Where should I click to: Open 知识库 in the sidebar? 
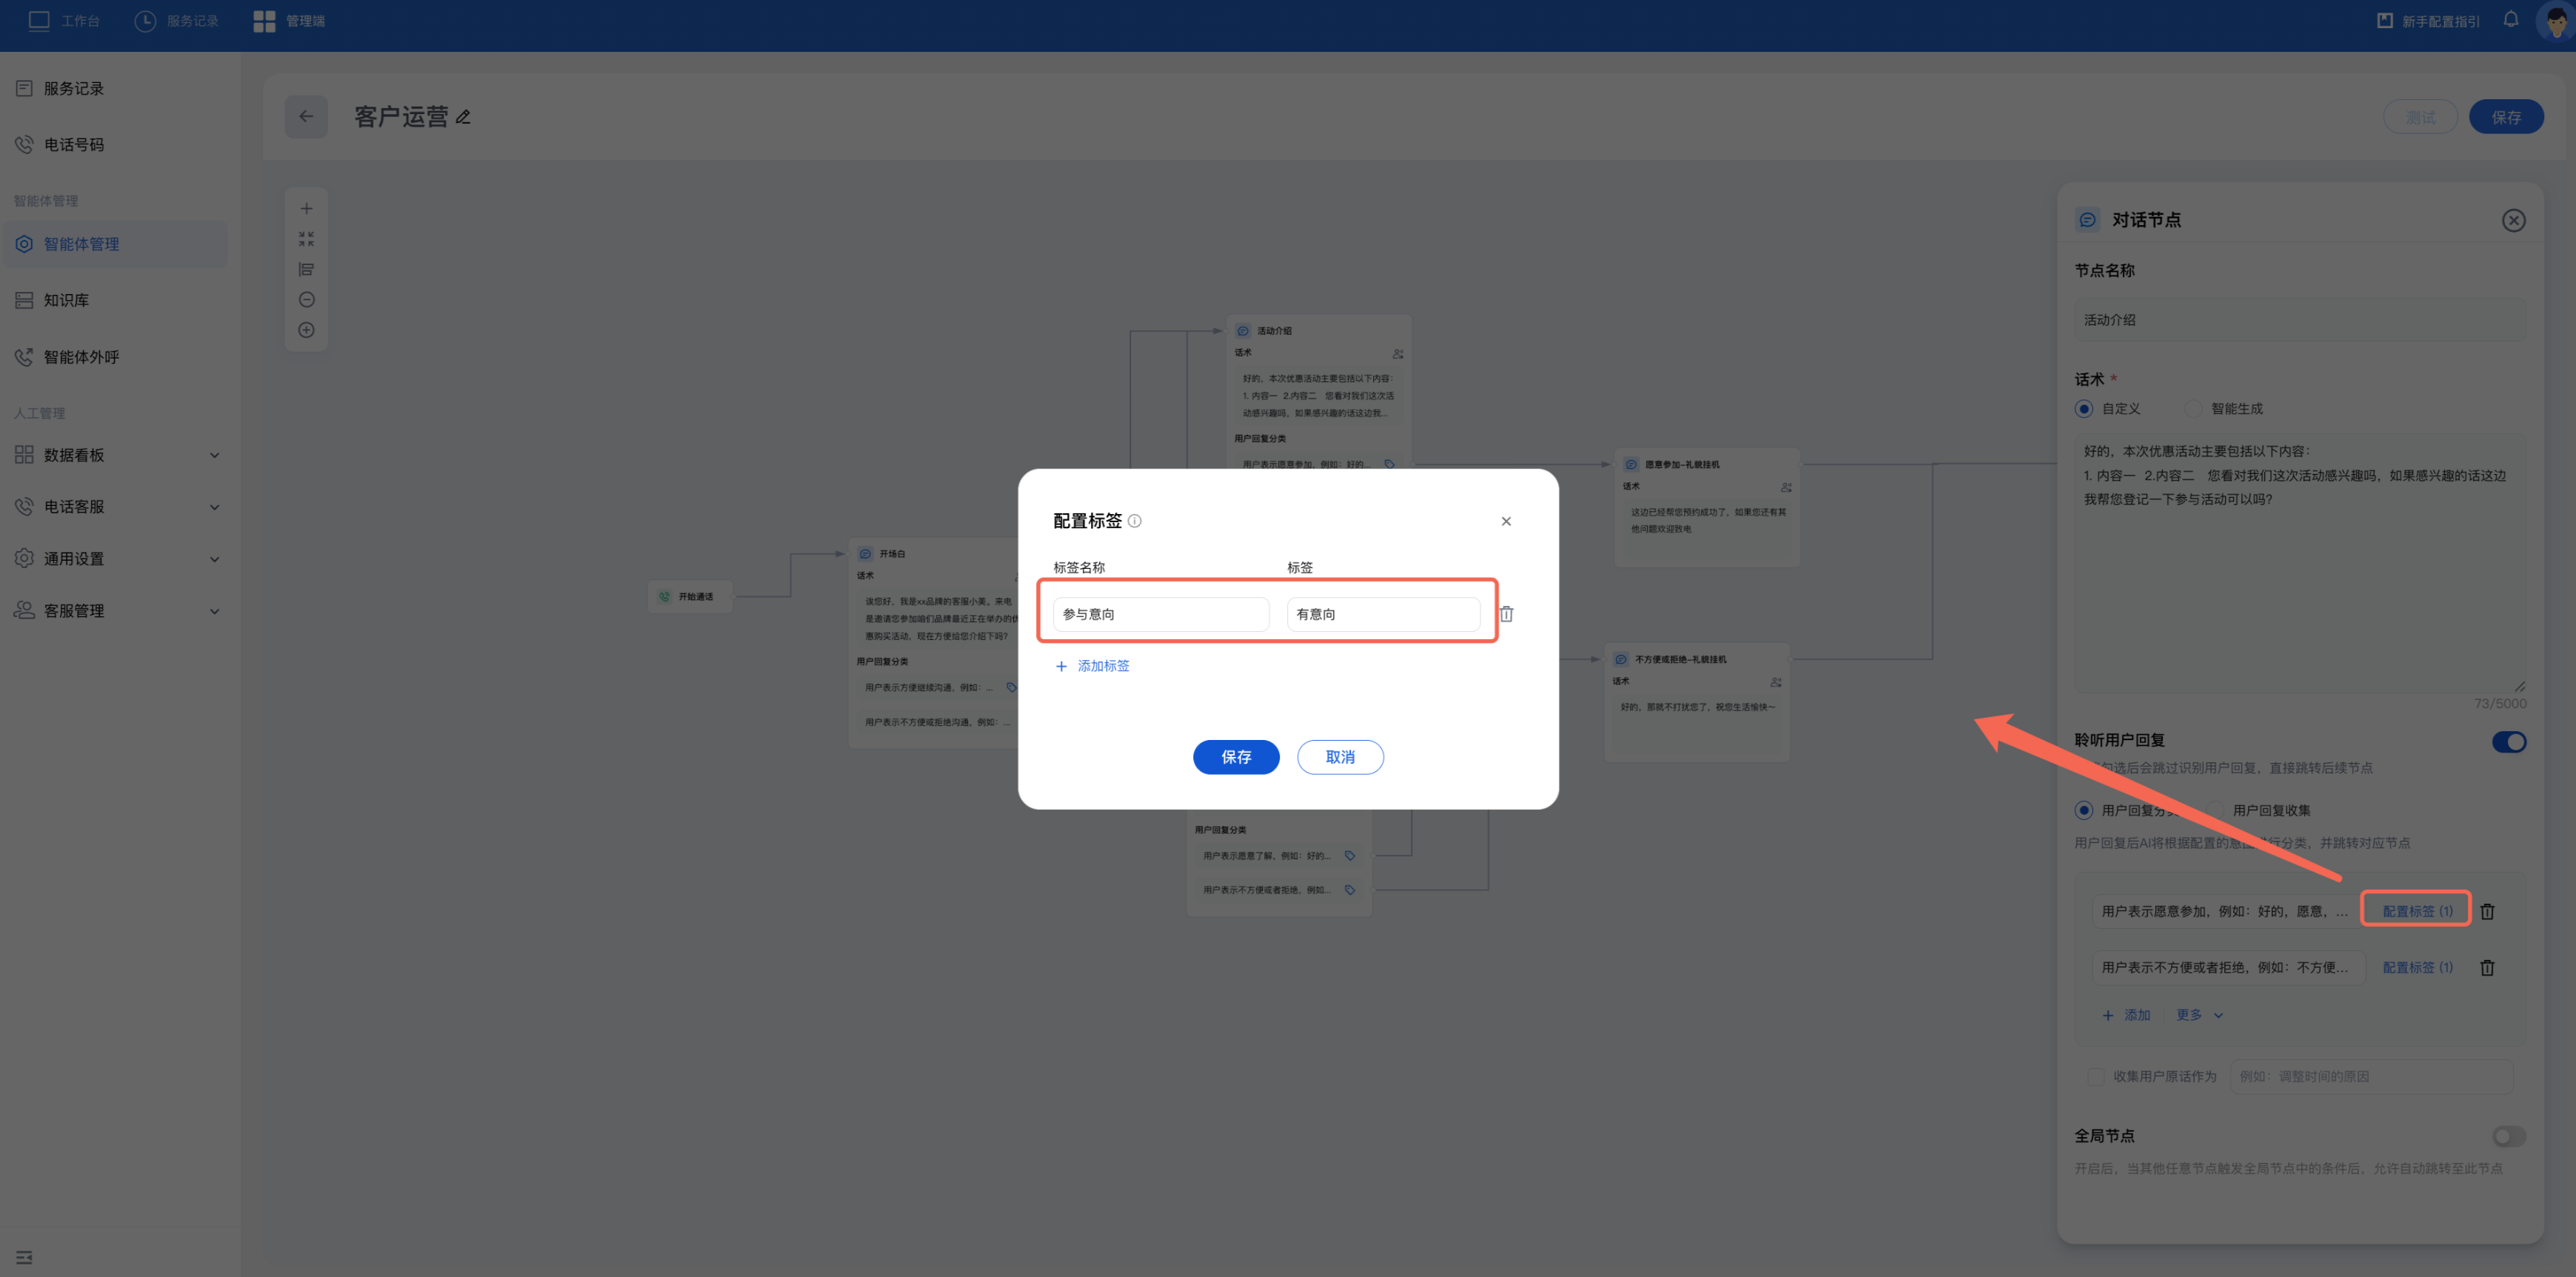(66, 300)
